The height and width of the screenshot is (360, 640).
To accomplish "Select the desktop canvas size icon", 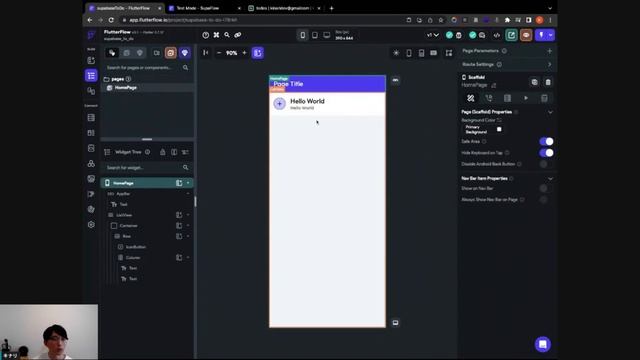I will (327, 35).
